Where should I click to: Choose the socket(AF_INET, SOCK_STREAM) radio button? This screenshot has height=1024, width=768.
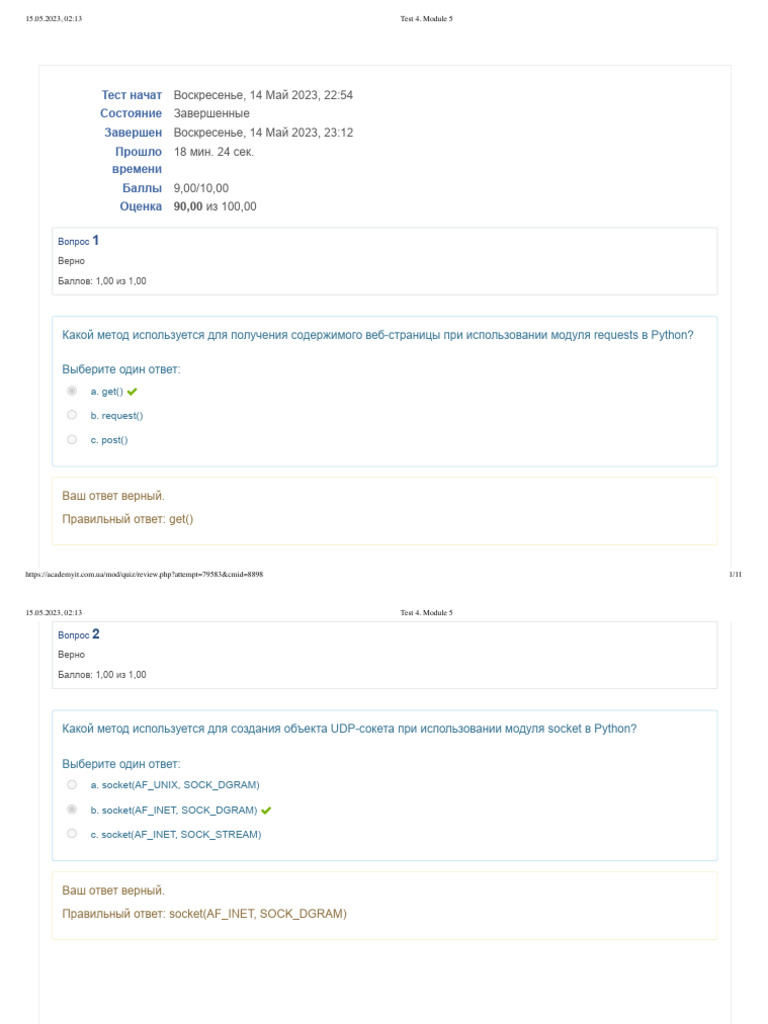(72, 833)
